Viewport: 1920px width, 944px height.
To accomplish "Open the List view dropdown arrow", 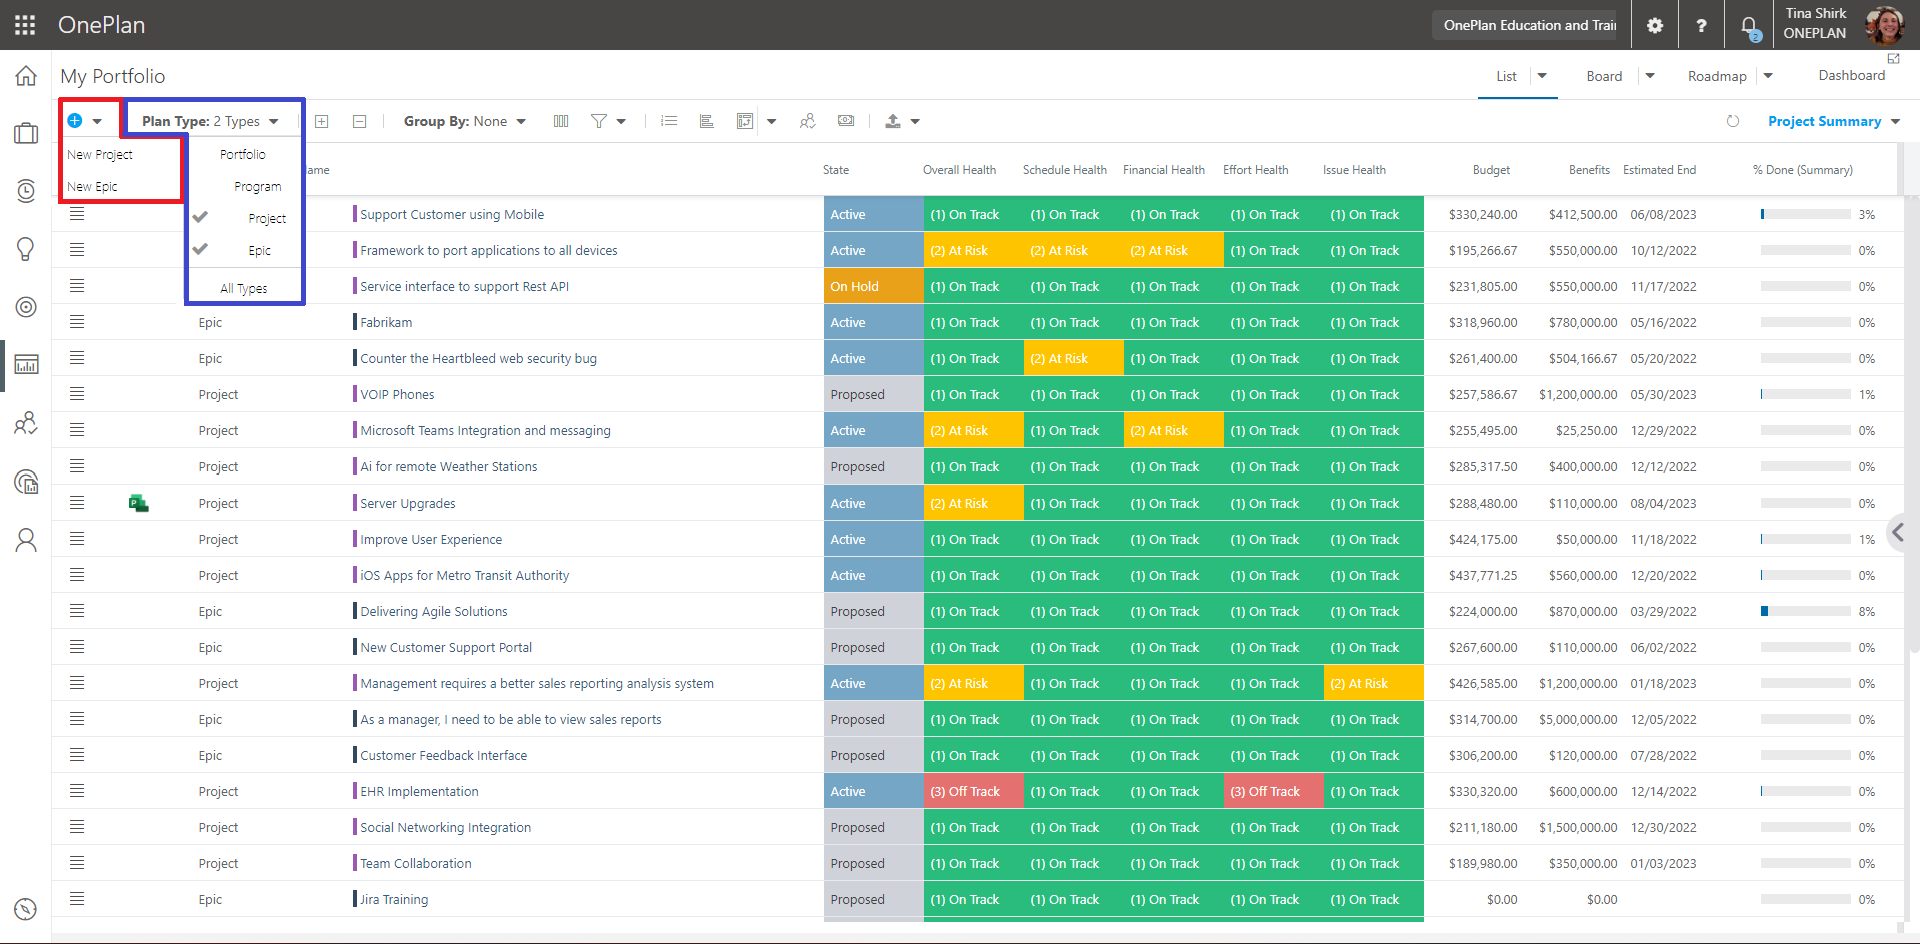I will coord(1542,76).
